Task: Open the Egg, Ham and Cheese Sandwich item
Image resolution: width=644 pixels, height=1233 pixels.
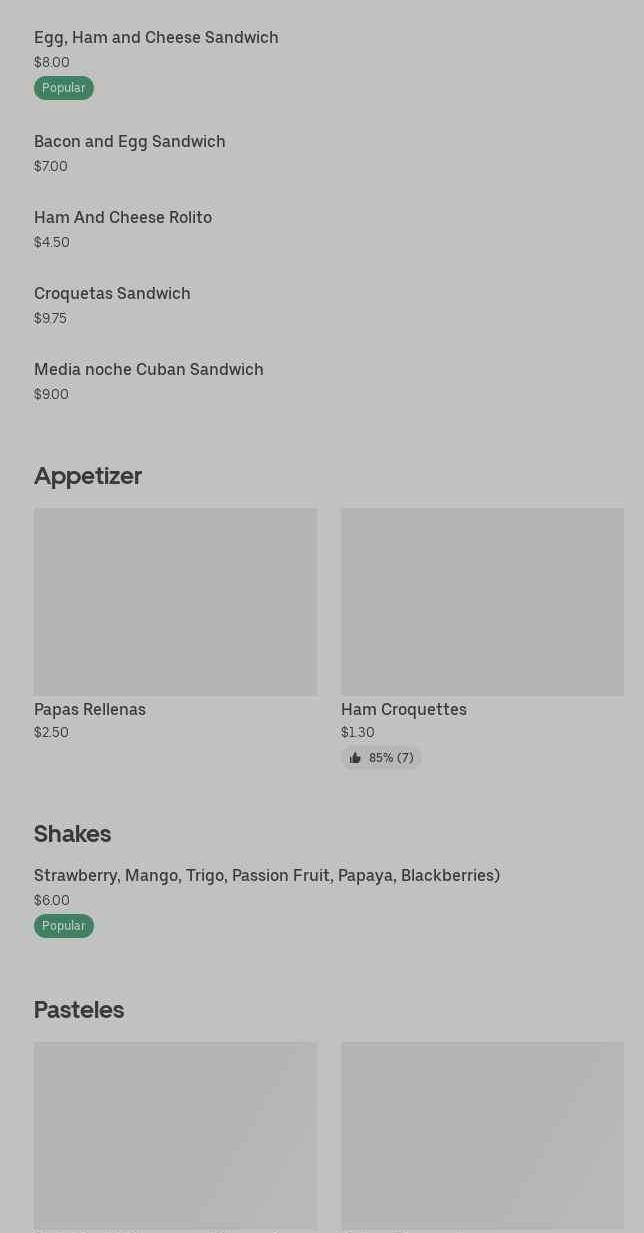Action: click(x=156, y=38)
